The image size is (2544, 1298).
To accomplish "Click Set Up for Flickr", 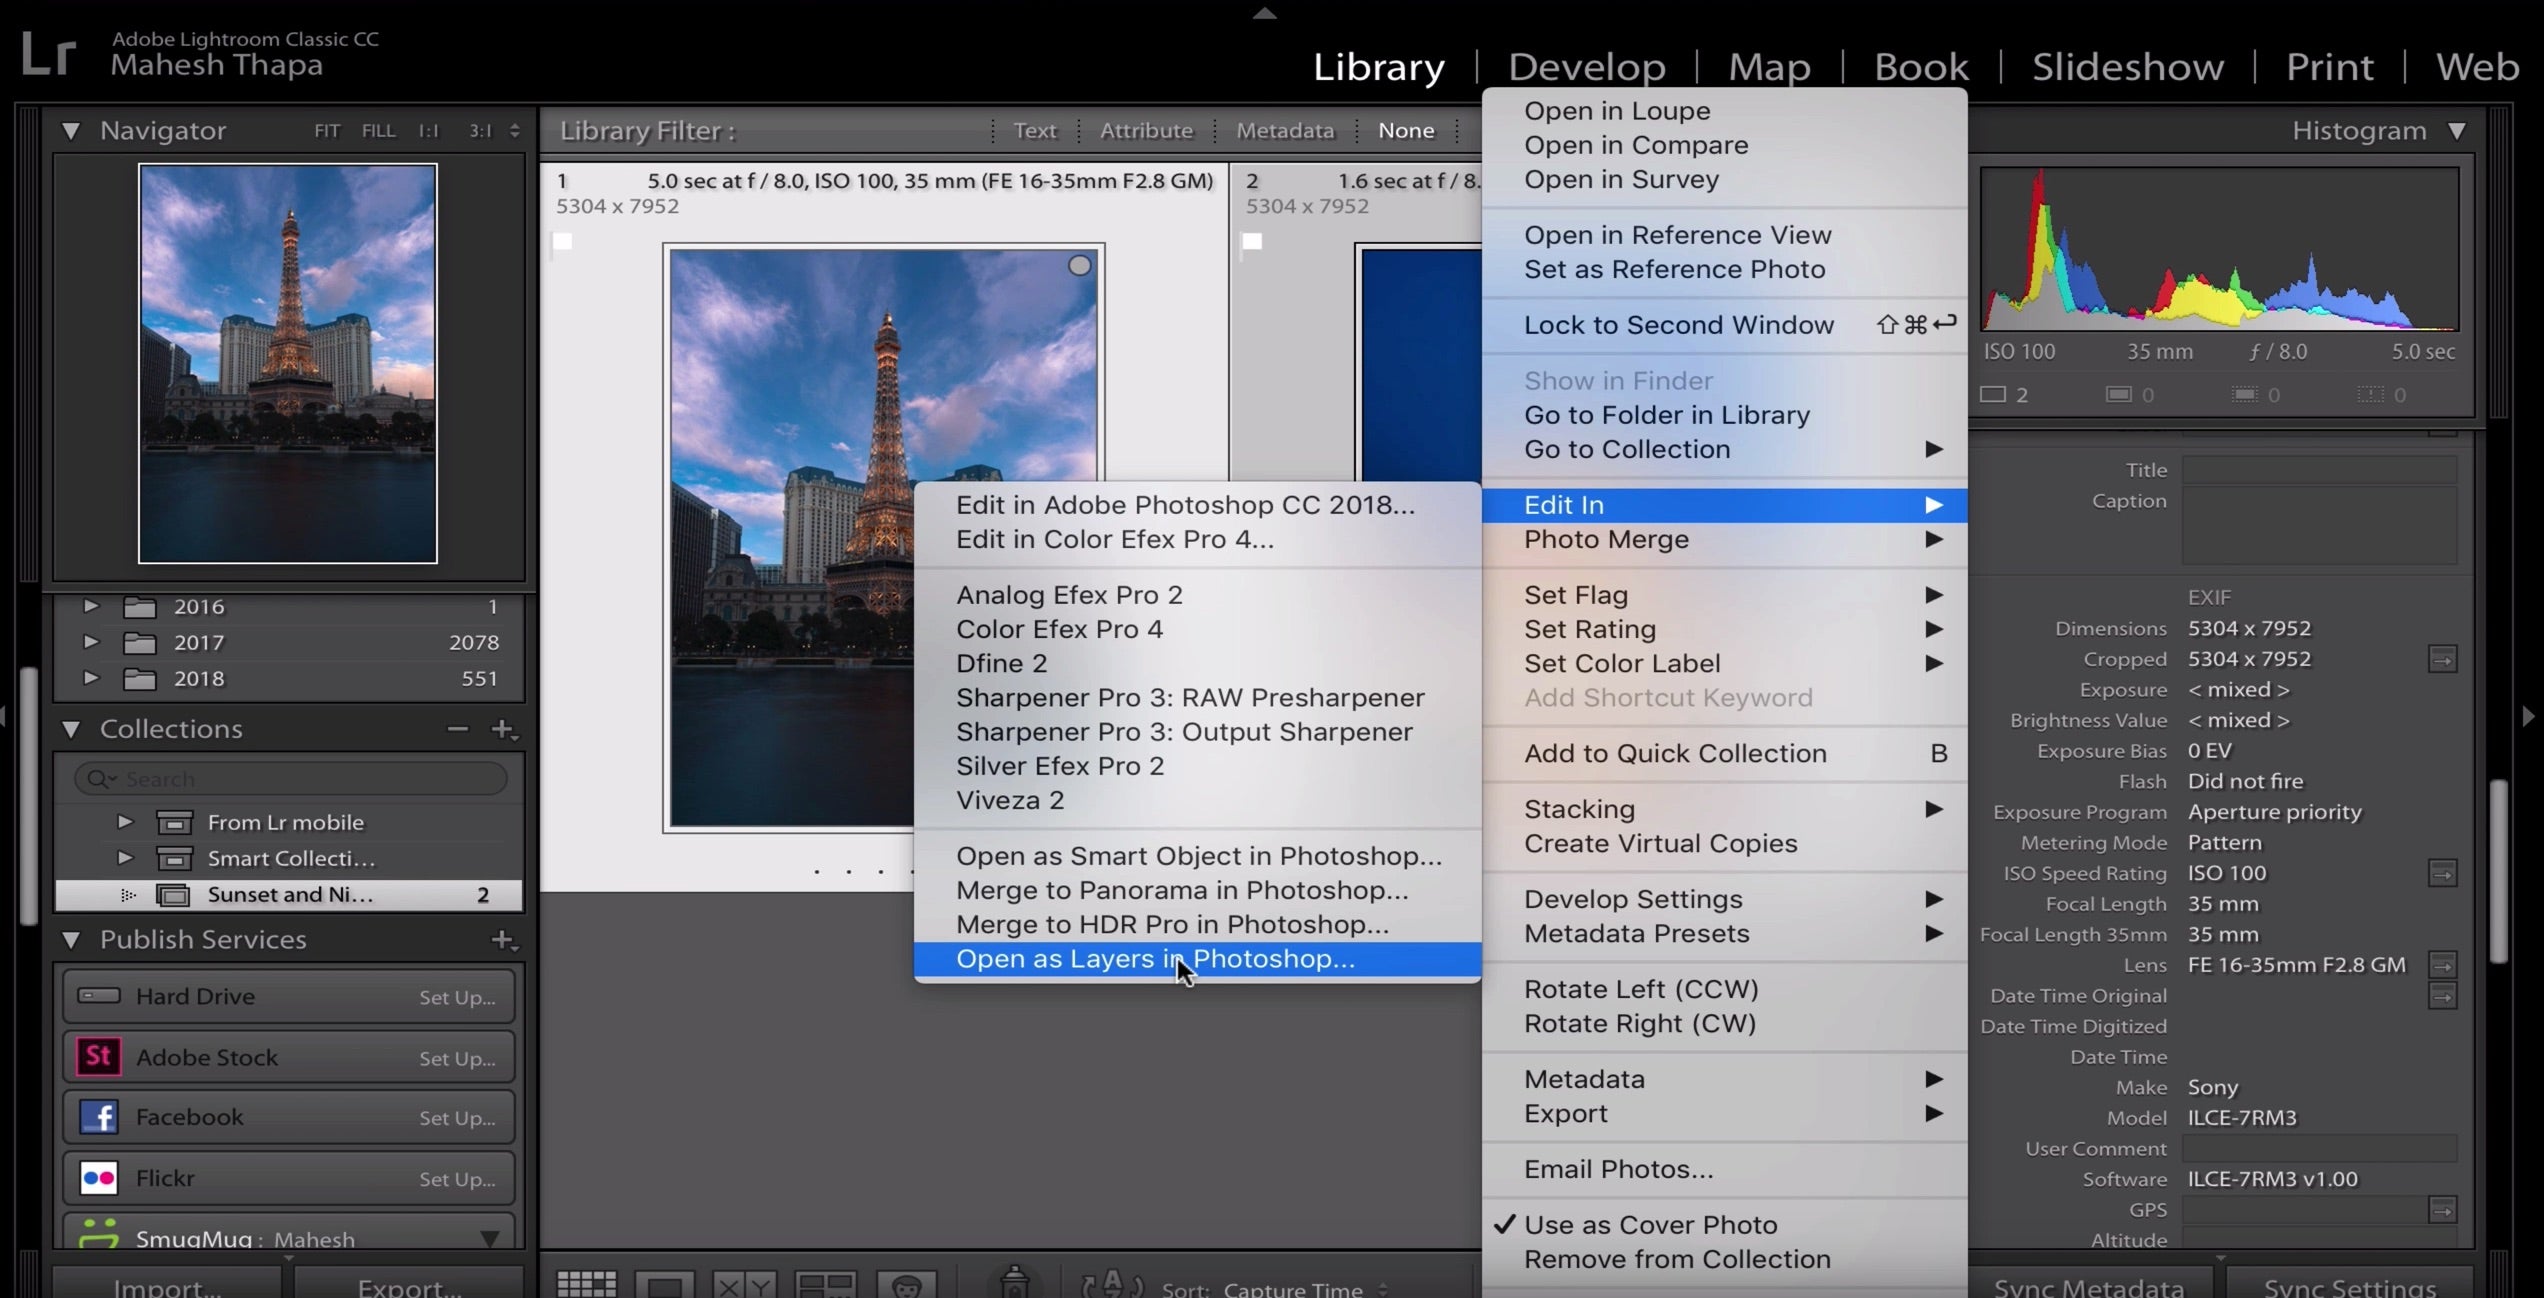I will (x=457, y=1179).
